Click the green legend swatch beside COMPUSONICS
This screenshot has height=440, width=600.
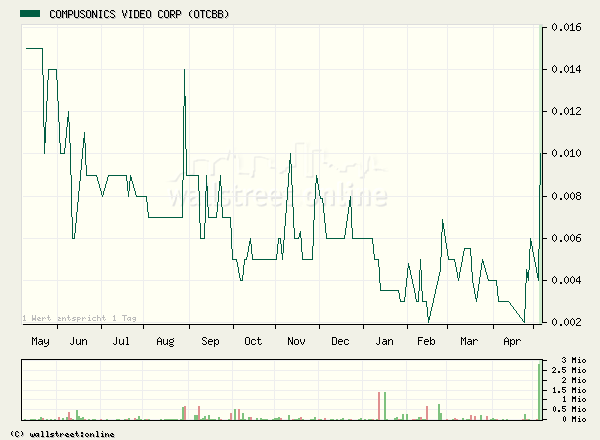tap(30, 14)
